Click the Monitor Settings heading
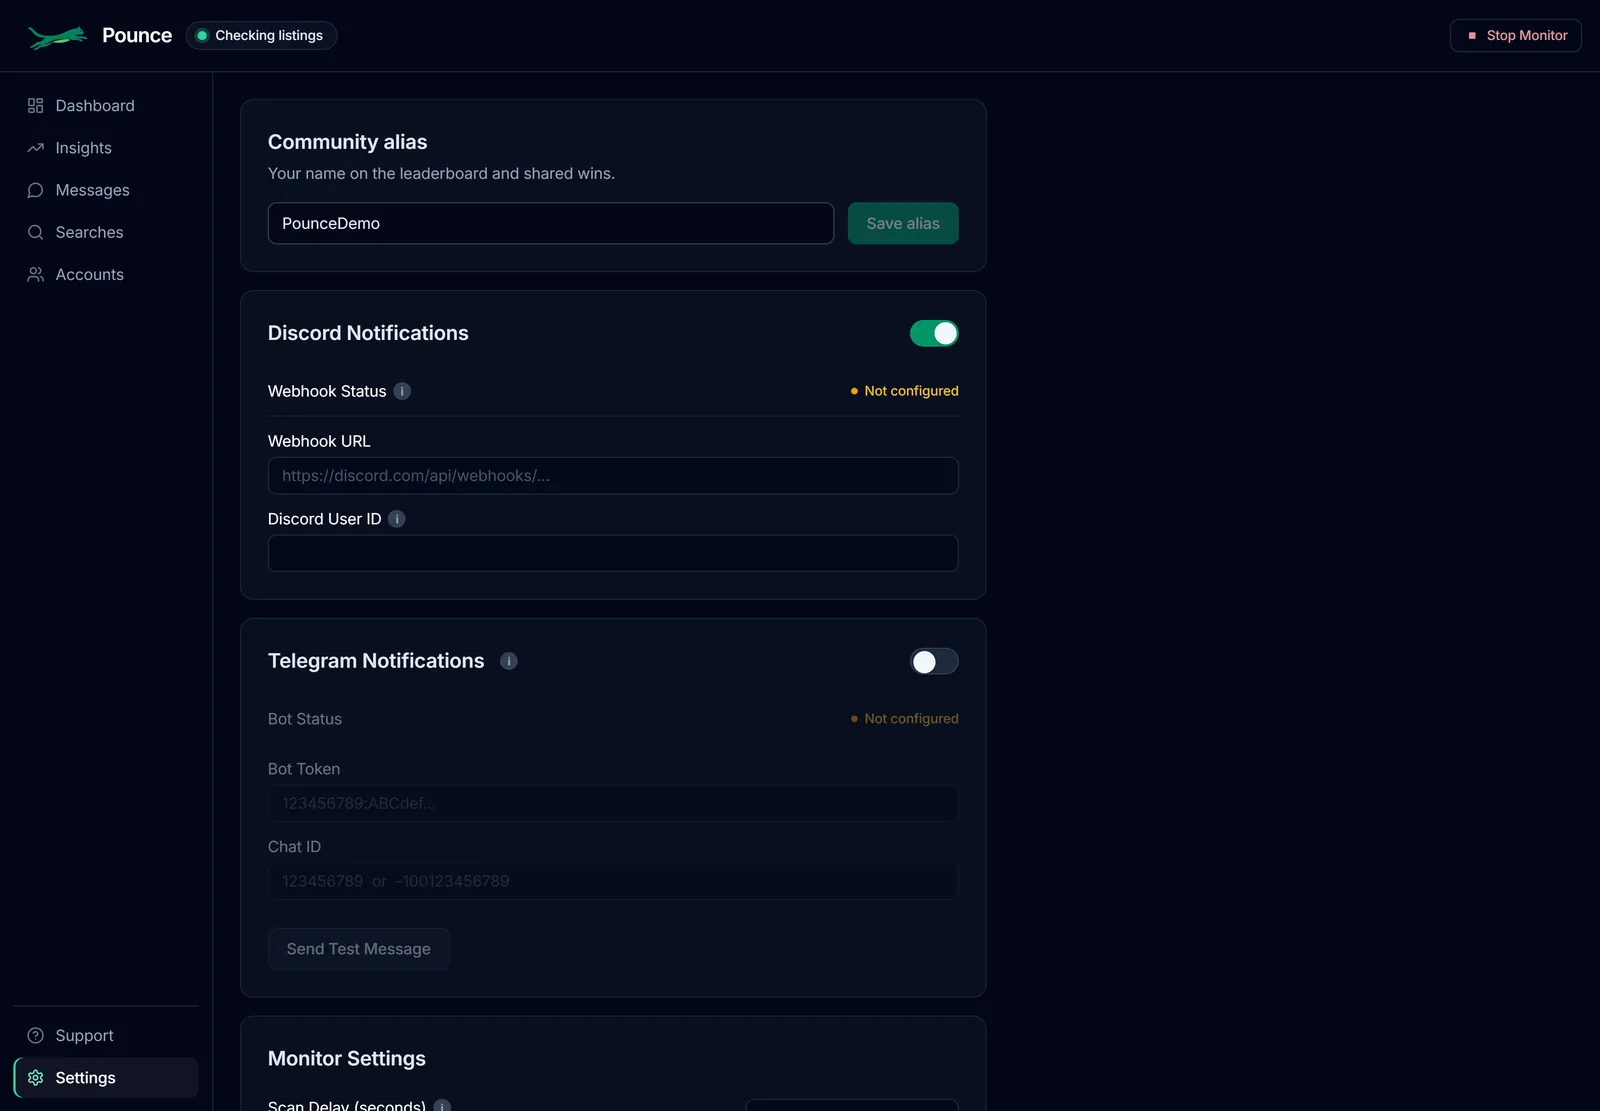 tap(347, 1058)
